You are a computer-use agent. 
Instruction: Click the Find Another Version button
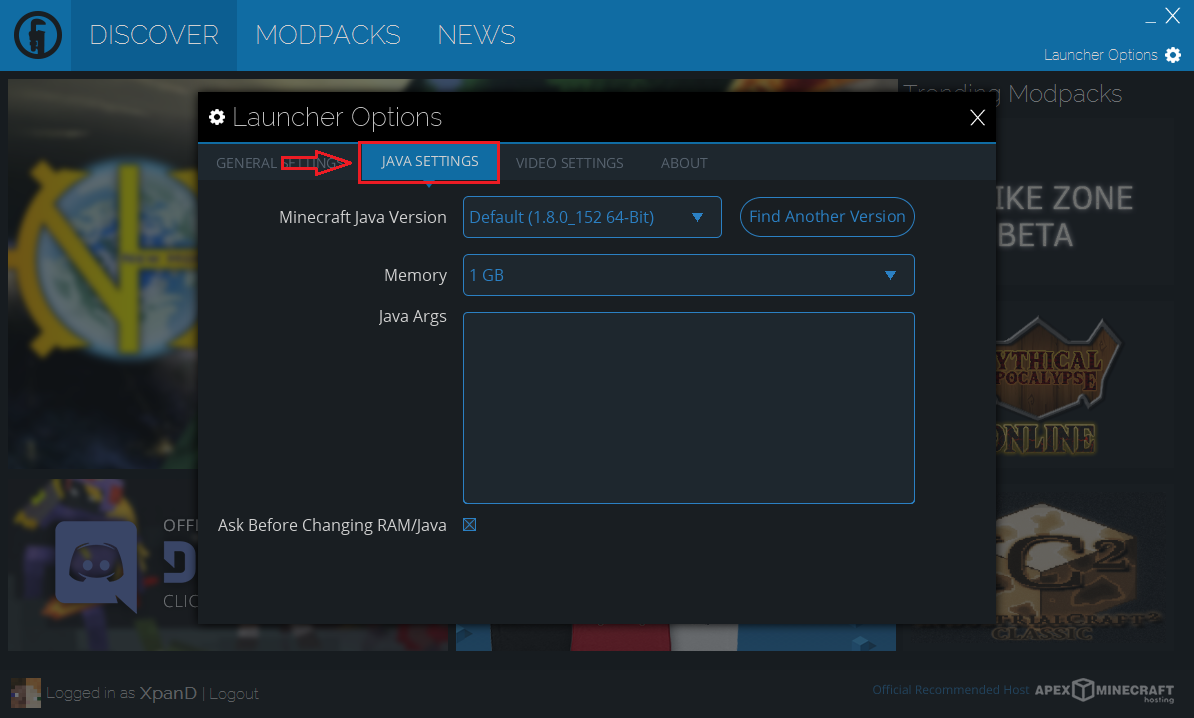tap(827, 217)
